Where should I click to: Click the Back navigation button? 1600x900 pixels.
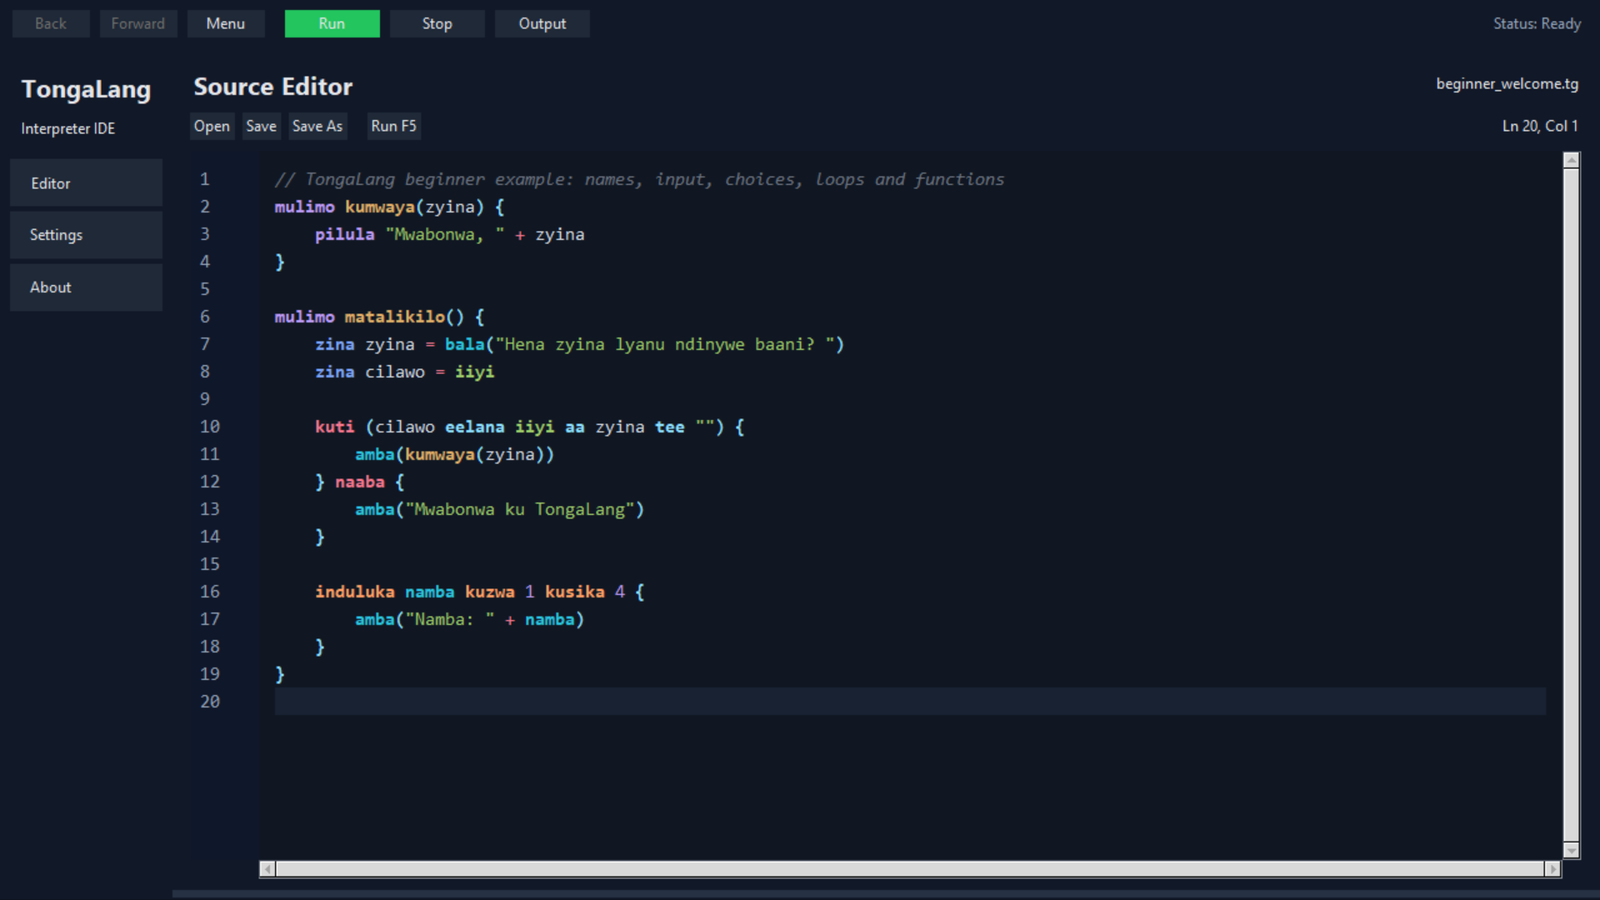point(51,24)
